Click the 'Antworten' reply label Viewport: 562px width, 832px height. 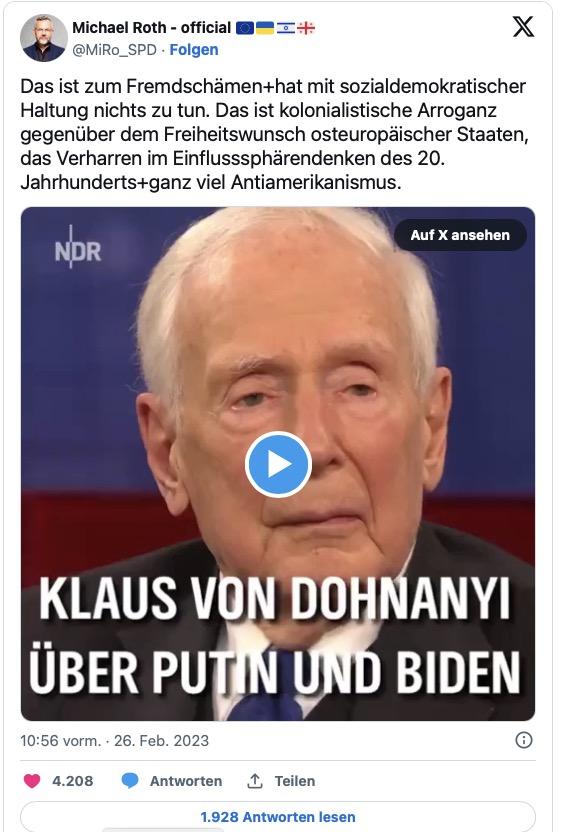[x=186, y=781]
